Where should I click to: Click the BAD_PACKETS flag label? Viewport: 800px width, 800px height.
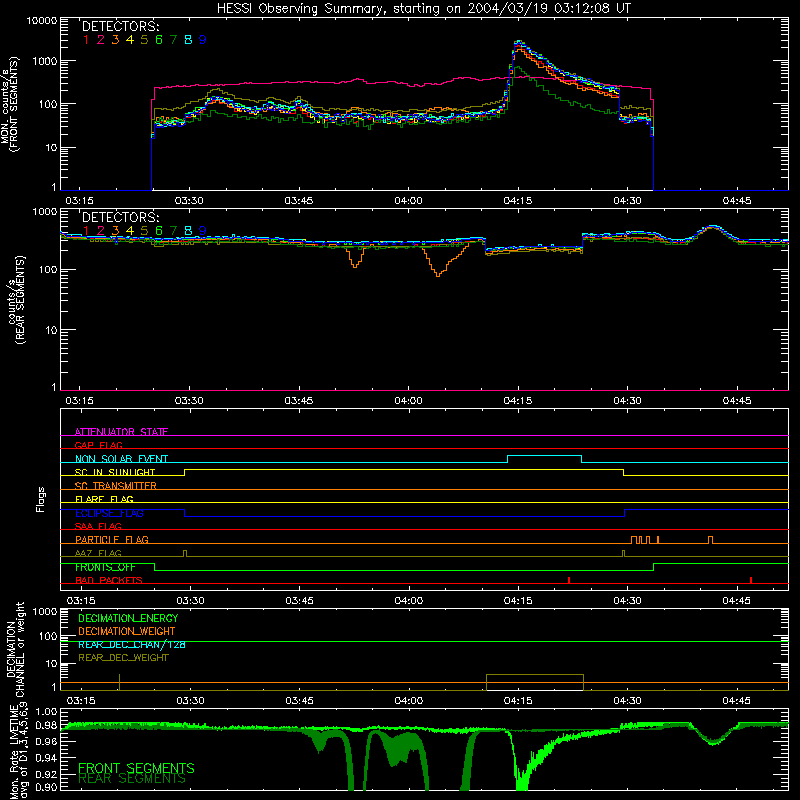[x=109, y=580]
